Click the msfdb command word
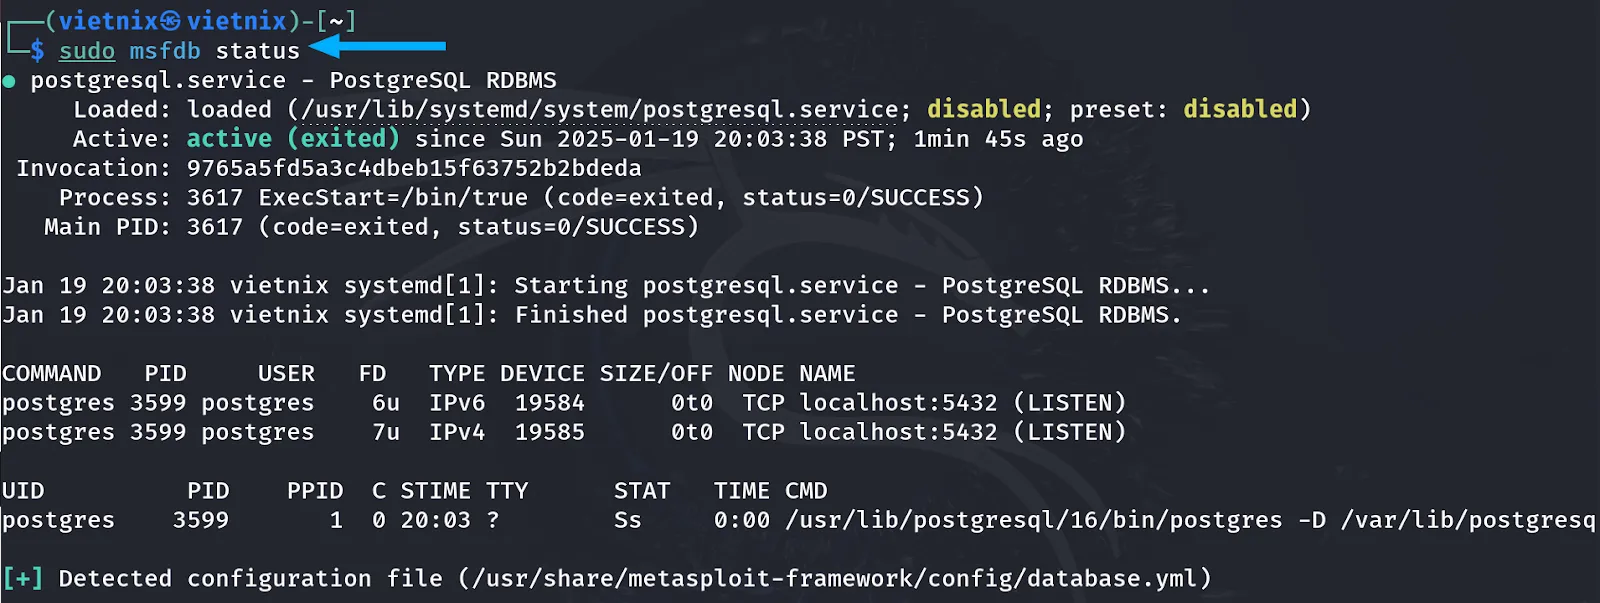 [165, 51]
